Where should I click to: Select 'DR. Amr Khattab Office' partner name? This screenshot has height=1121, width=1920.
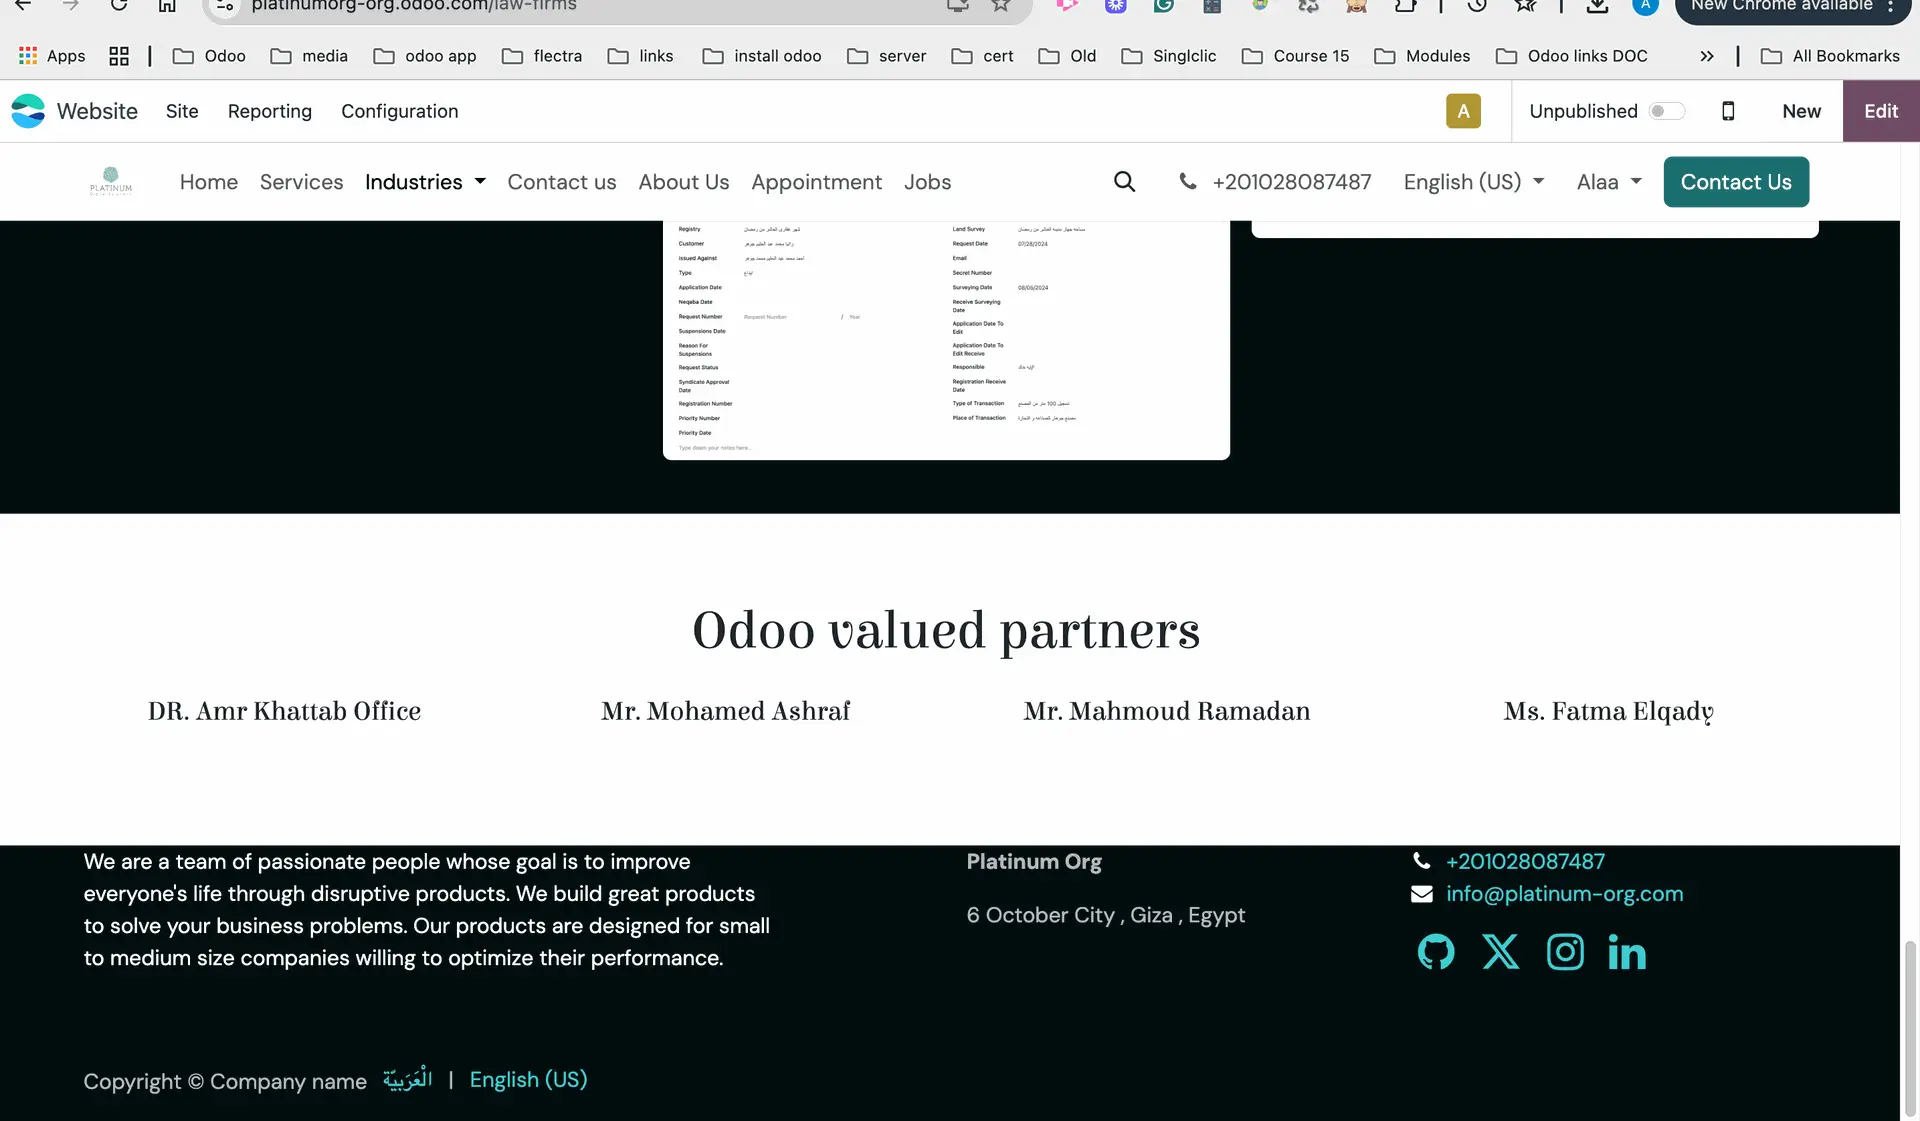pos(284,711)
